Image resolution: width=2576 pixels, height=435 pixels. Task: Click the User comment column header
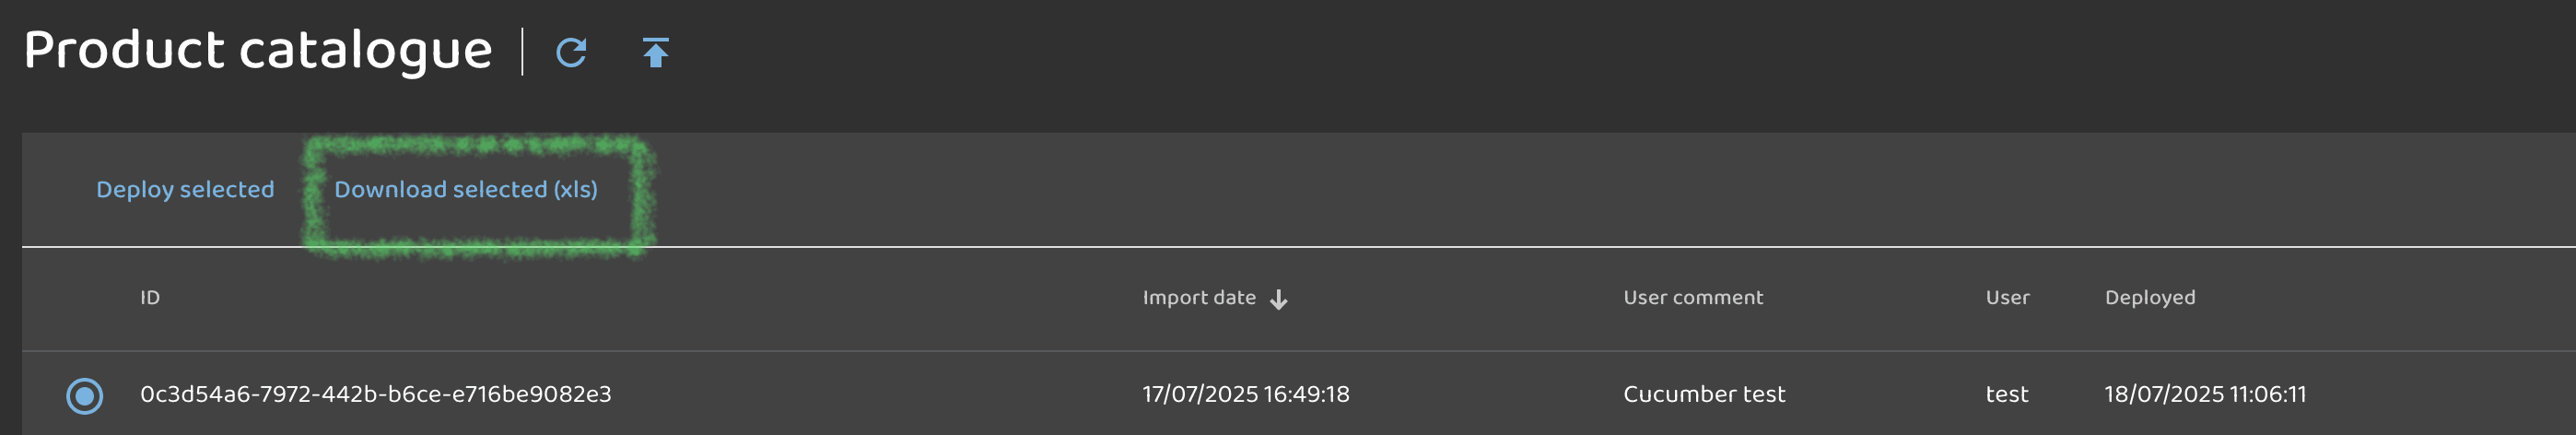(1692, 298)
